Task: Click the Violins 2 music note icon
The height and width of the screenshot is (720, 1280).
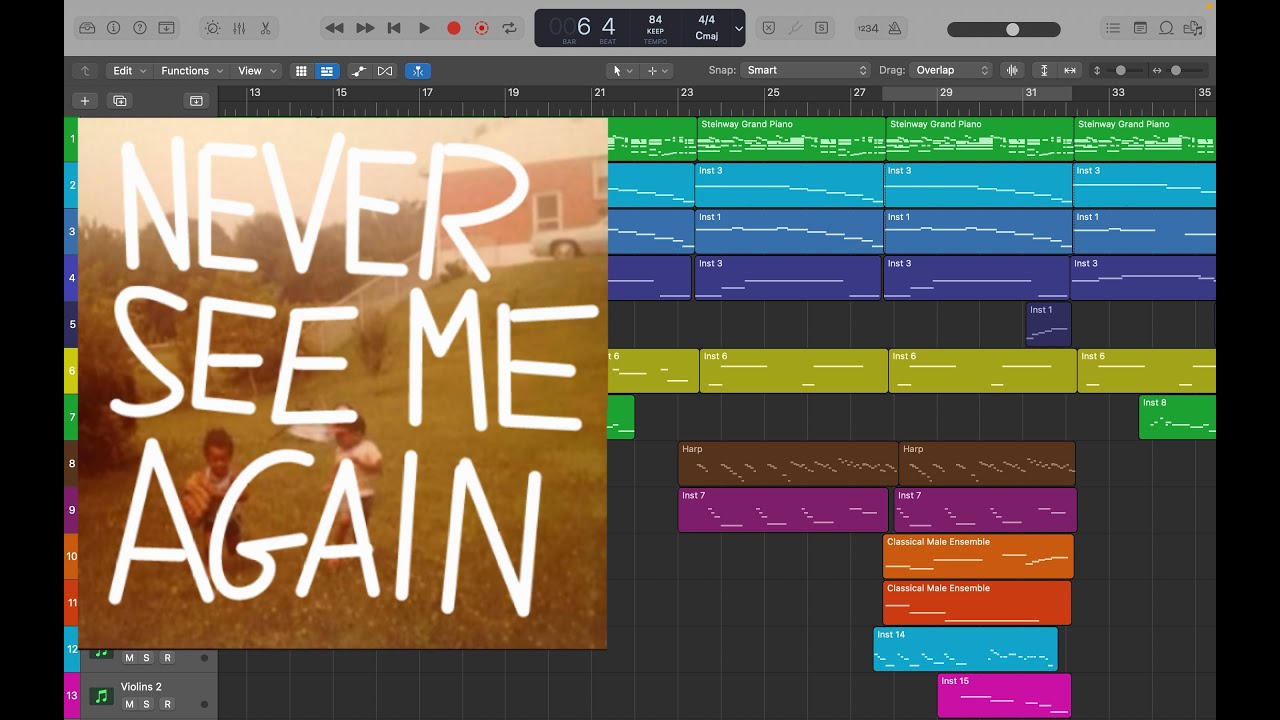Action: pos(100,696)
